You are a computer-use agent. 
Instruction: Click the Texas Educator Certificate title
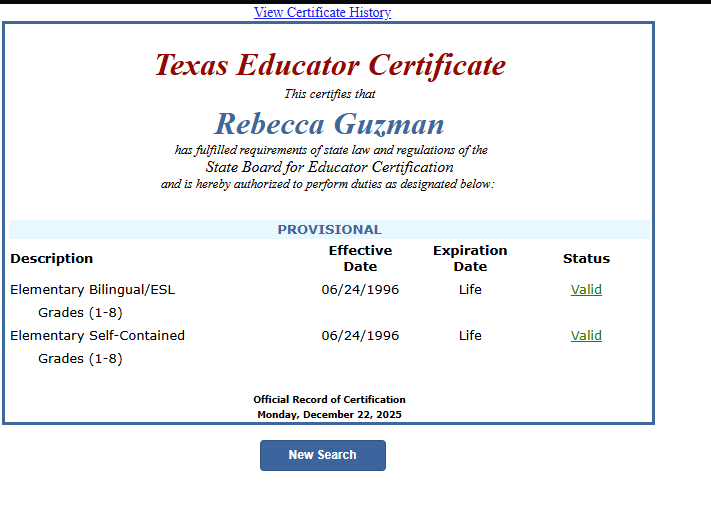click(330, 65)
